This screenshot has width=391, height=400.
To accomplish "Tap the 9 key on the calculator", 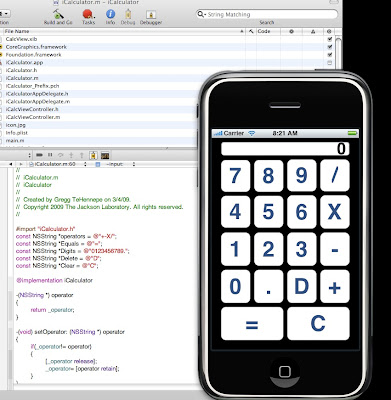I will (x=301, y=175).
